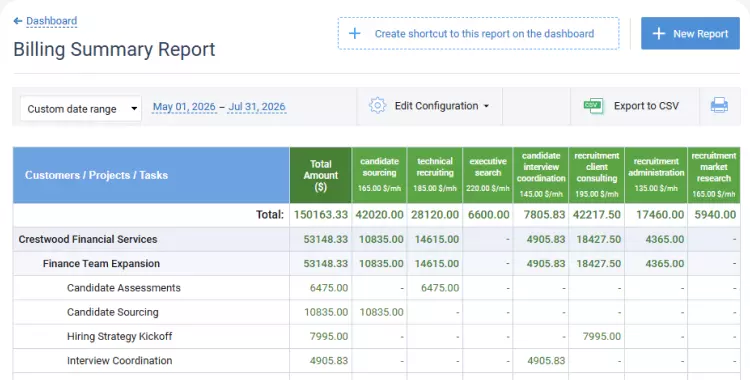
Task: Click the gear icon for configuration
Action: pos(377,106)
